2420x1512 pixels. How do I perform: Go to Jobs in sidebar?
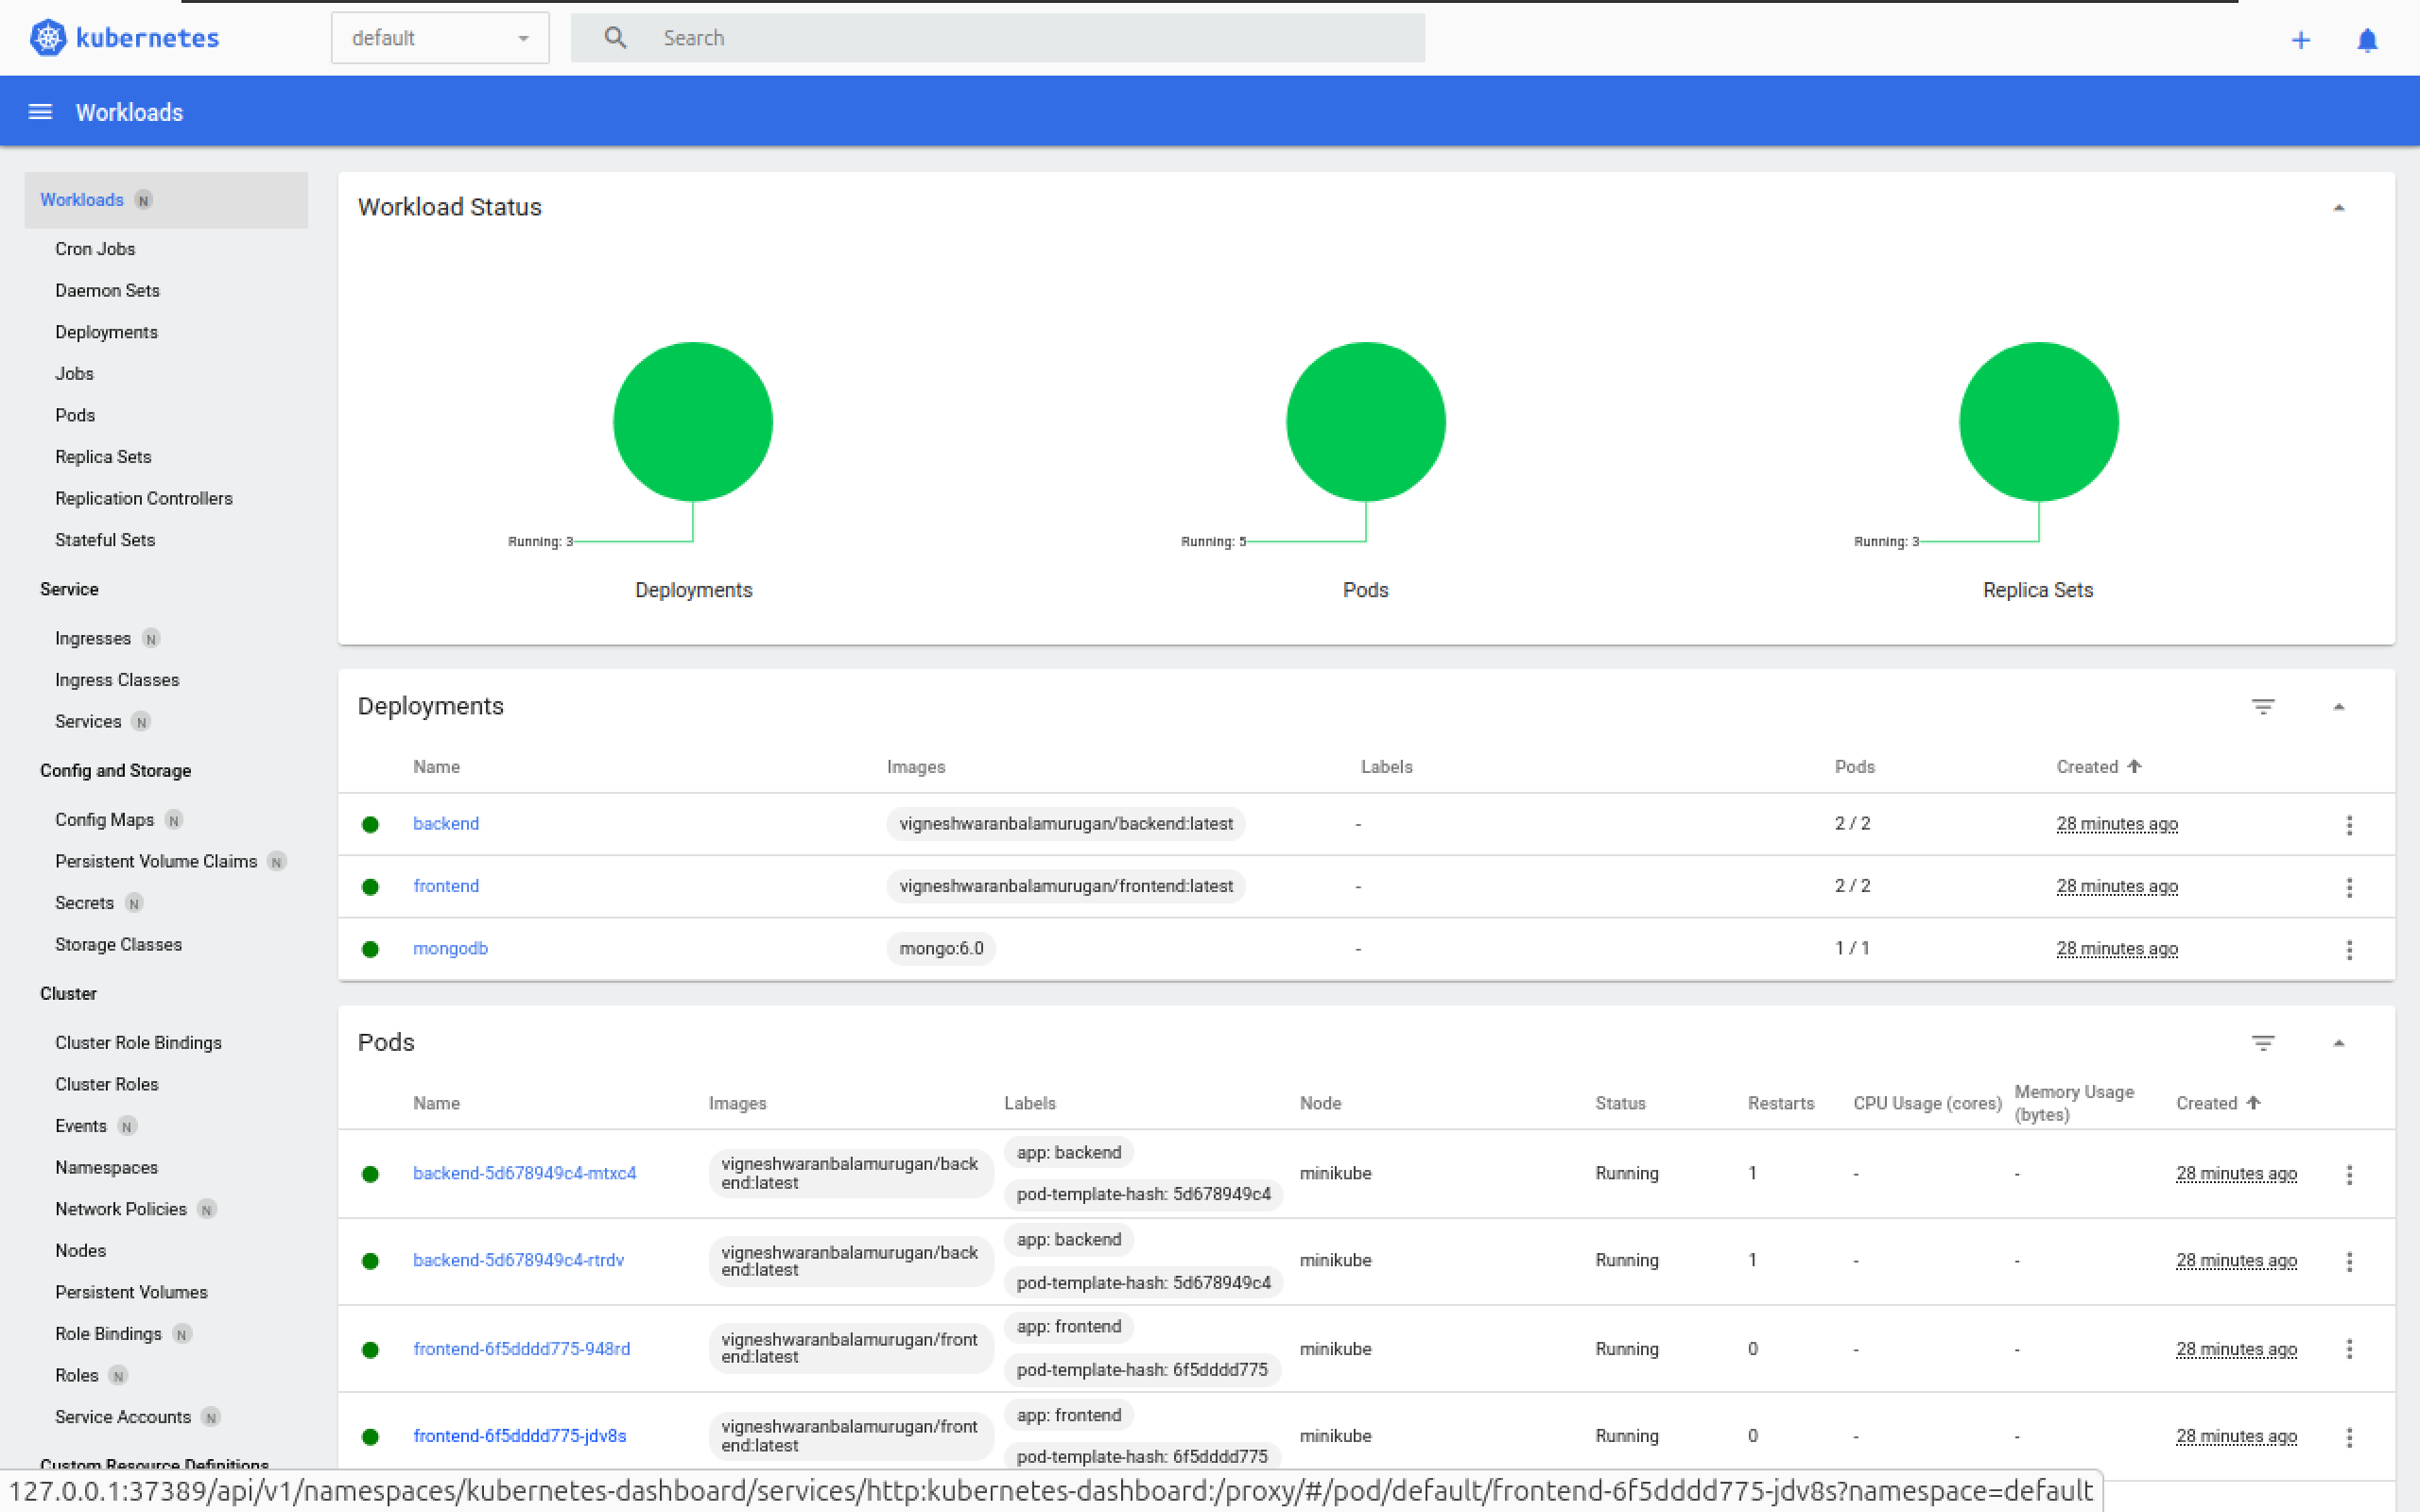coord(74,374)
